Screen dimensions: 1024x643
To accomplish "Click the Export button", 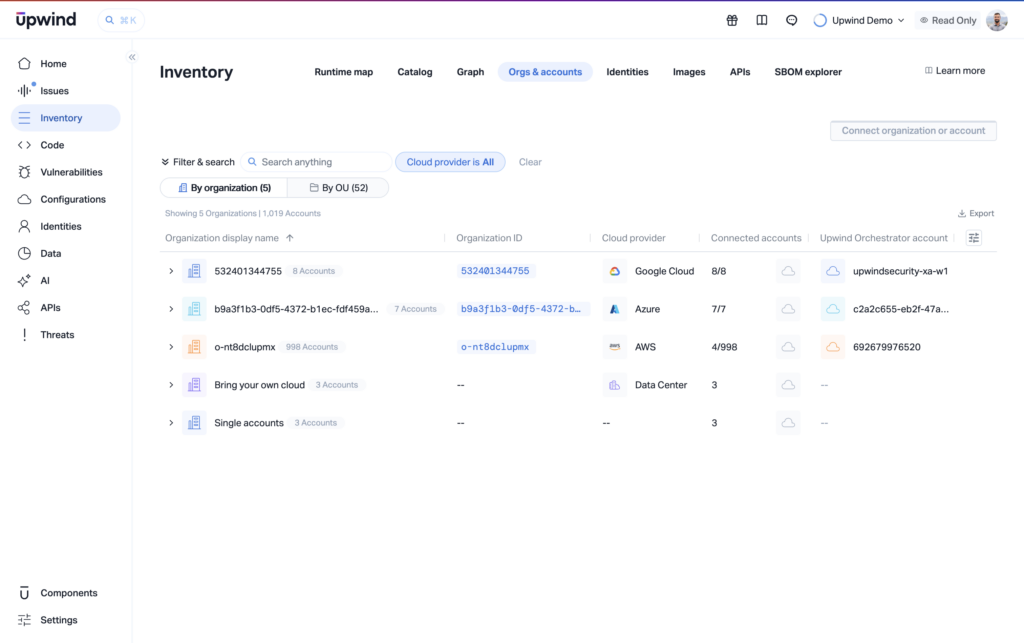I will pos(975,213).
